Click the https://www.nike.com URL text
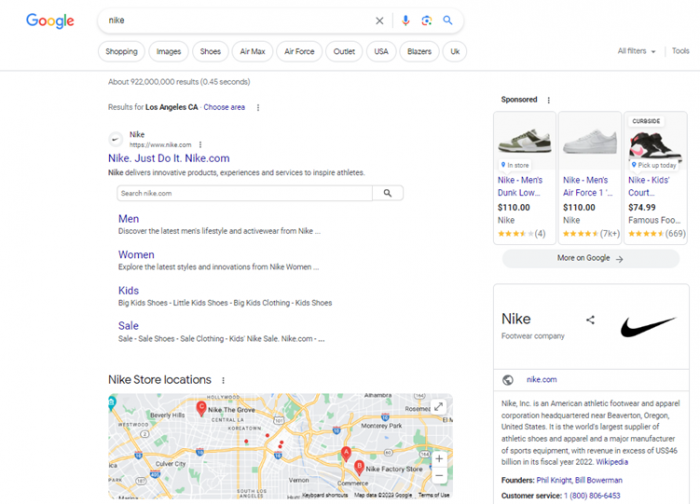The image size is (700, 504). pos(160,145)
